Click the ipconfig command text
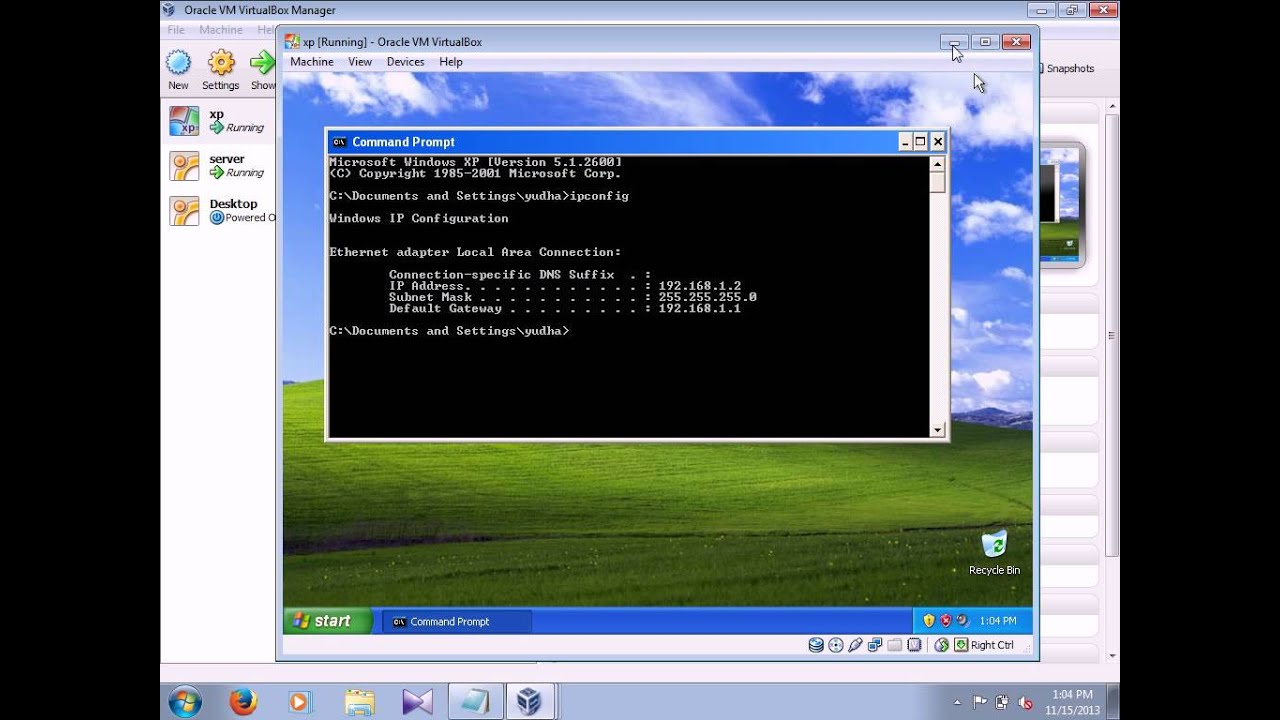This screenshot has height=720, width=1280. [x=599, y=196]
